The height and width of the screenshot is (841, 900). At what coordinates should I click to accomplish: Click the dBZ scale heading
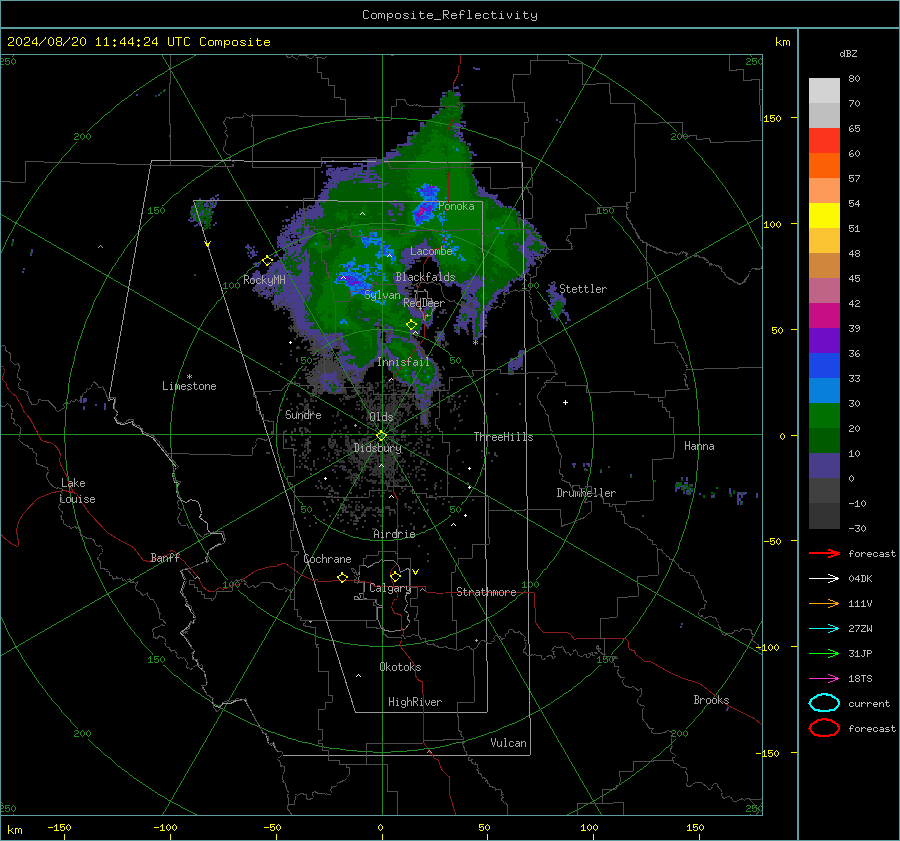click(848, 54)
